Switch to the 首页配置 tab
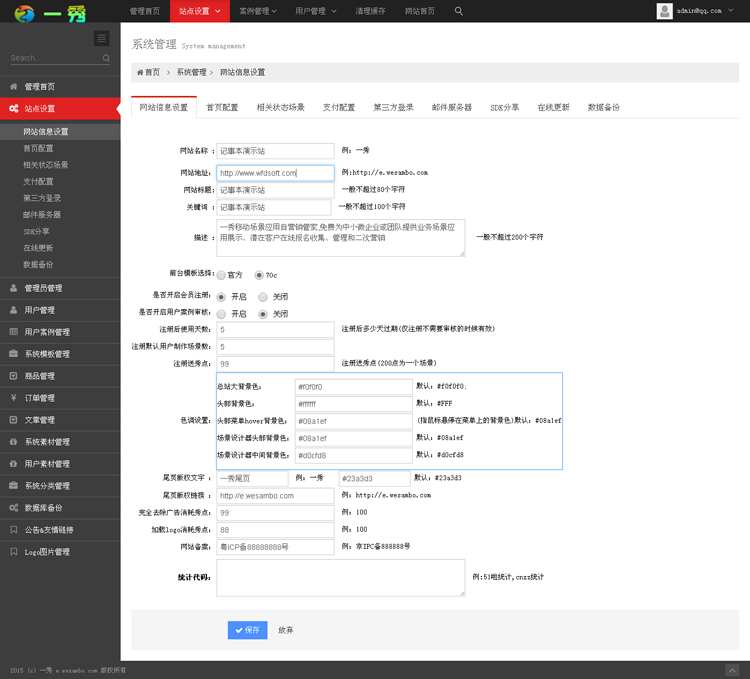Image resolution: width=750 pixels, height=679 pixels. click(222, 108)
